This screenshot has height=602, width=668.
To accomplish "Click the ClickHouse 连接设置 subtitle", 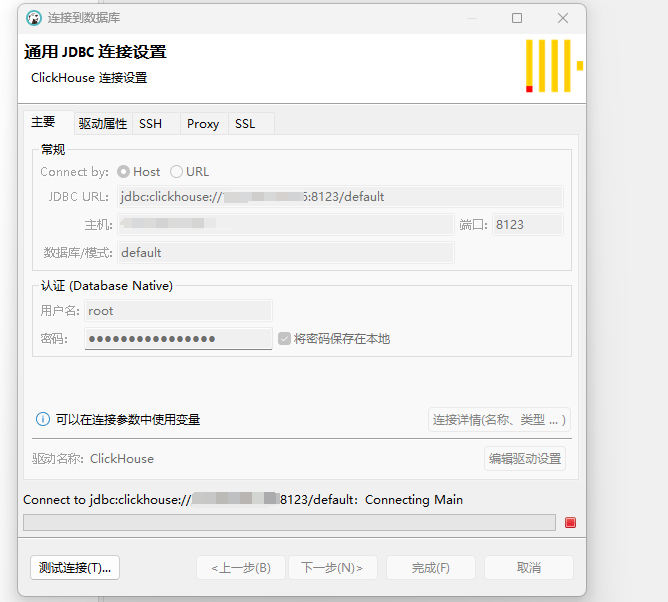I will click(89, 78).
